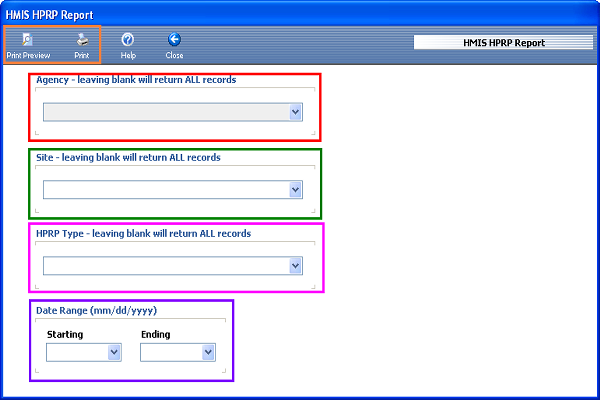This screenshot has width=600, height=400.
Task: Open Print Preview from the toolbar
Action: (x=27, y=45)
